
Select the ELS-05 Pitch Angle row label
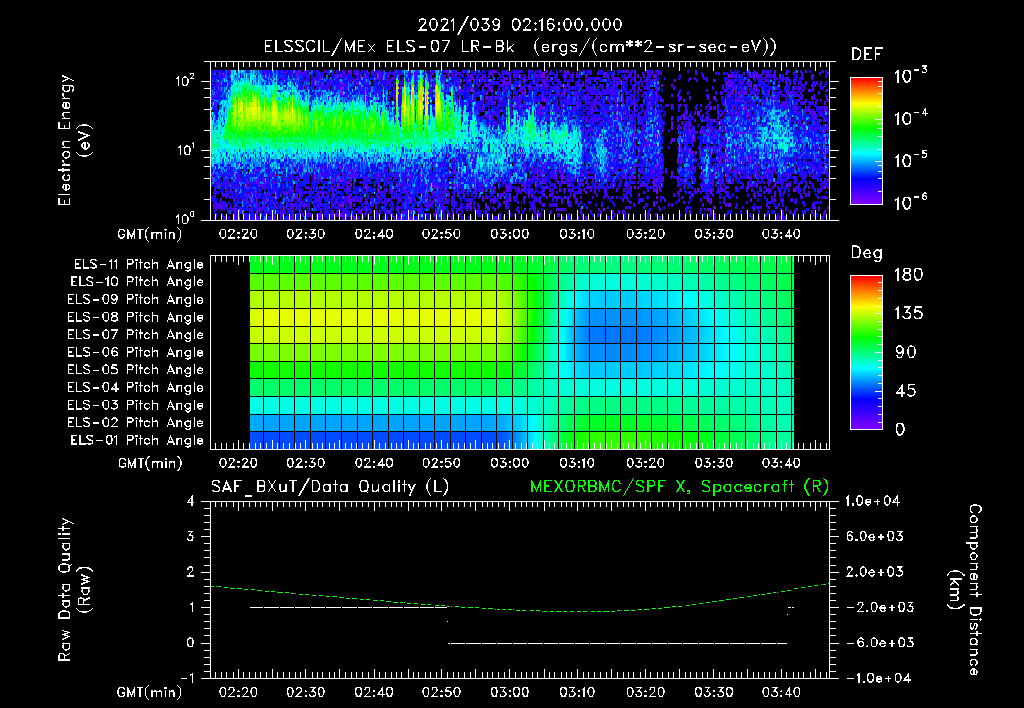point(135,370)
